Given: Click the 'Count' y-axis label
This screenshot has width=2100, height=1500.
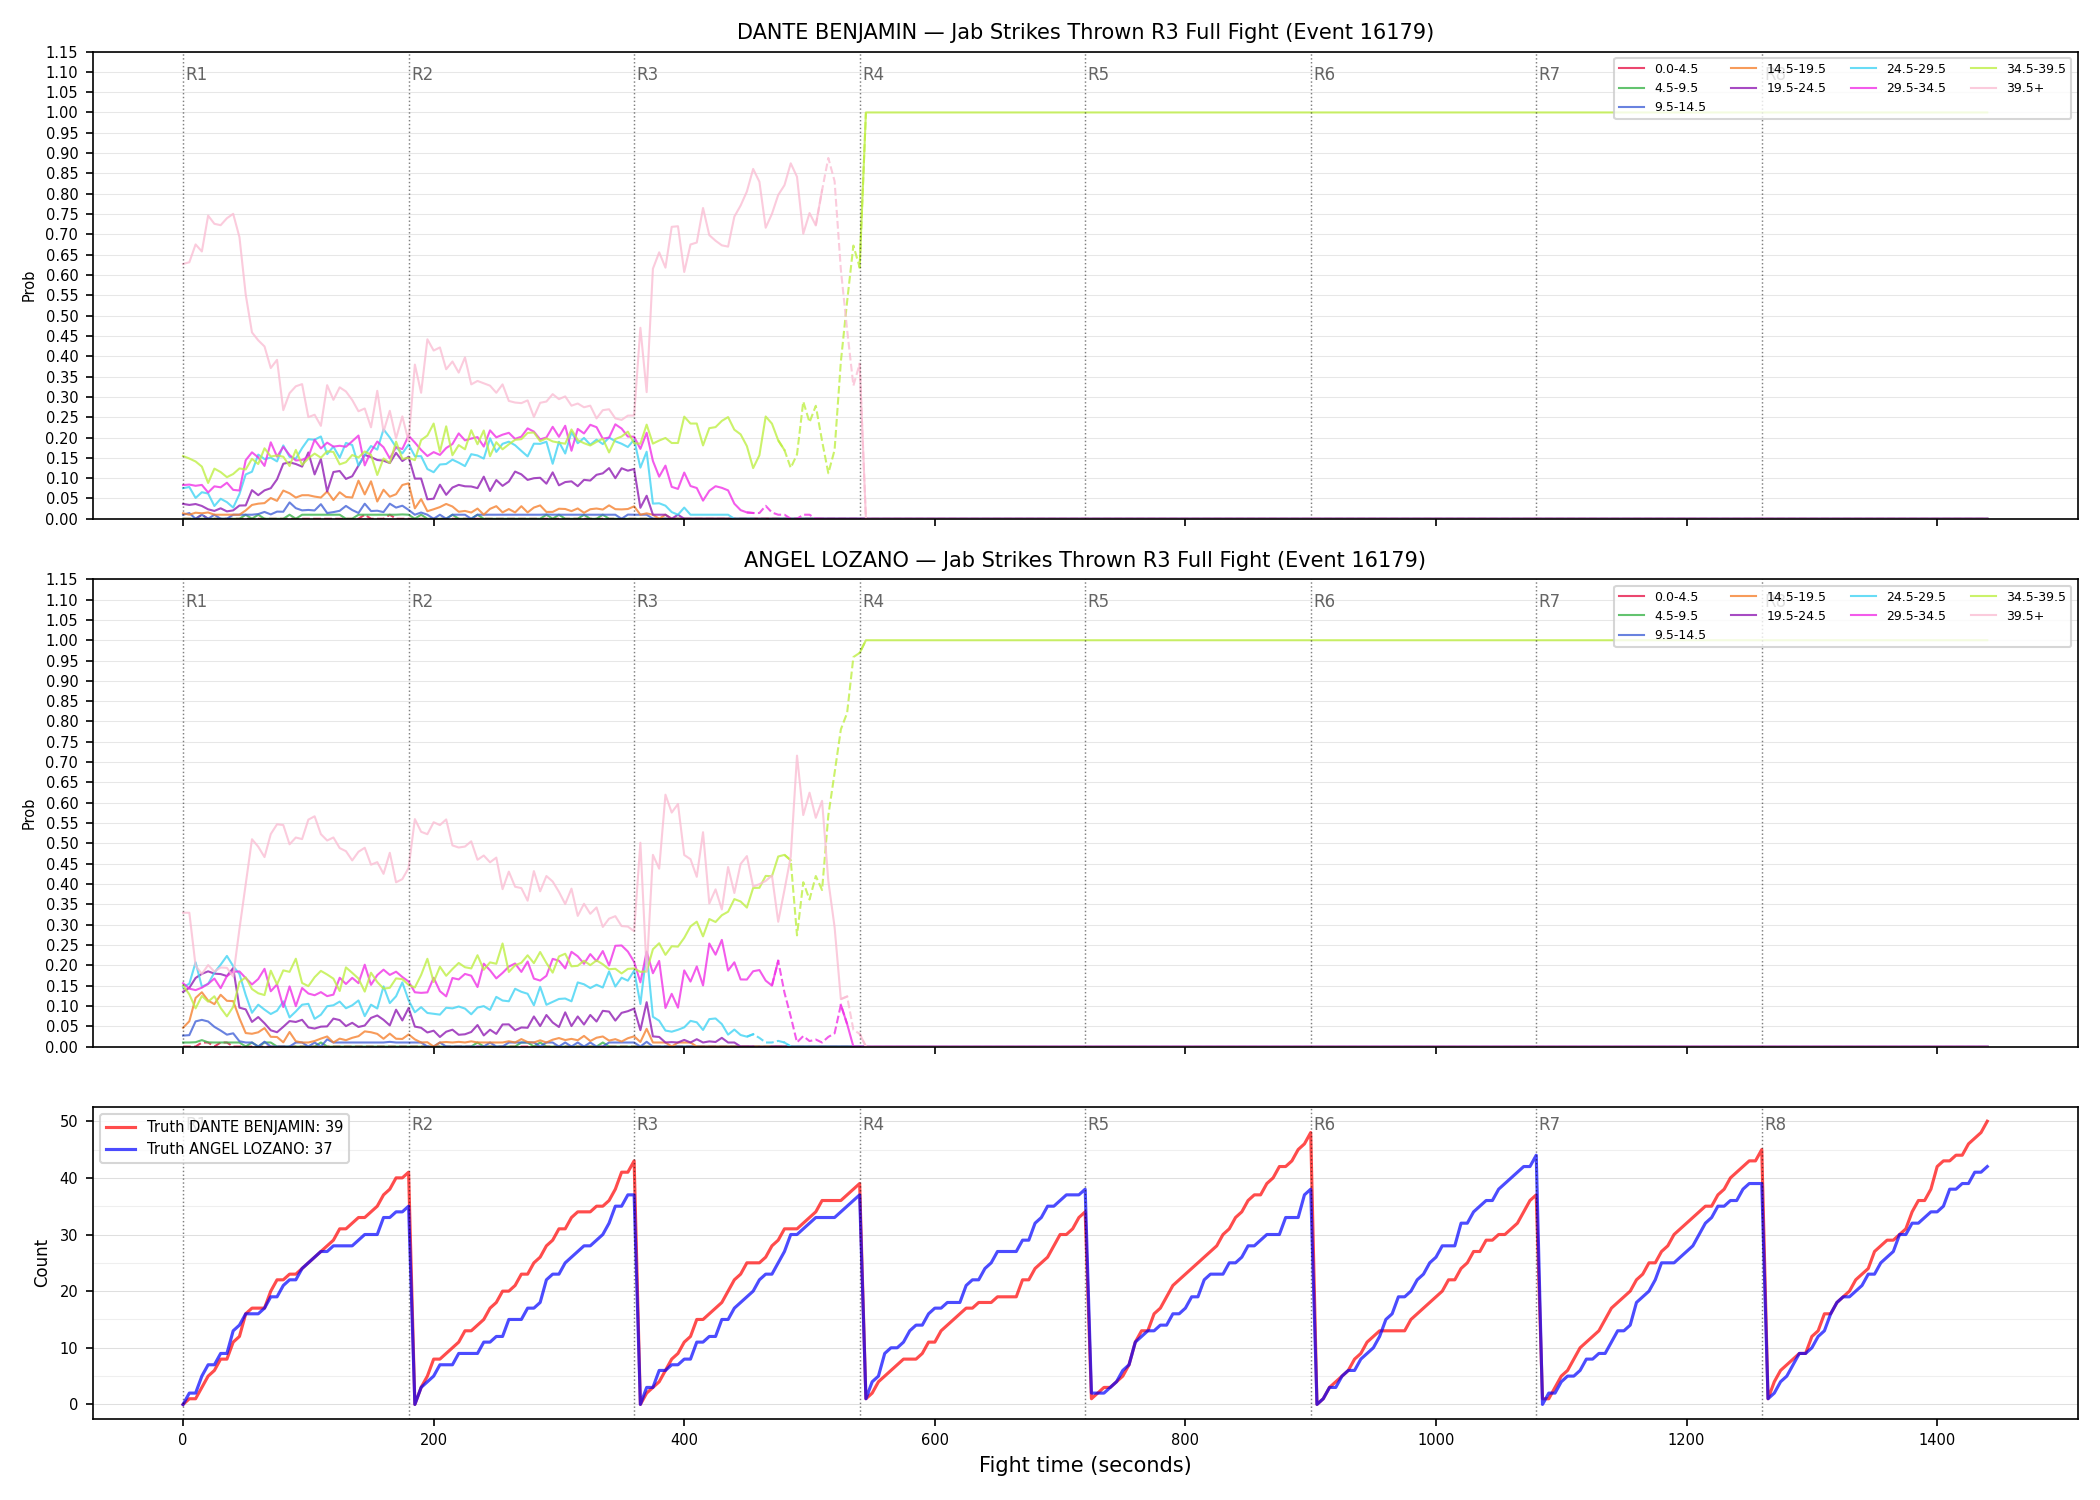Looking at the screenshot, I should tap(41, 1263).
